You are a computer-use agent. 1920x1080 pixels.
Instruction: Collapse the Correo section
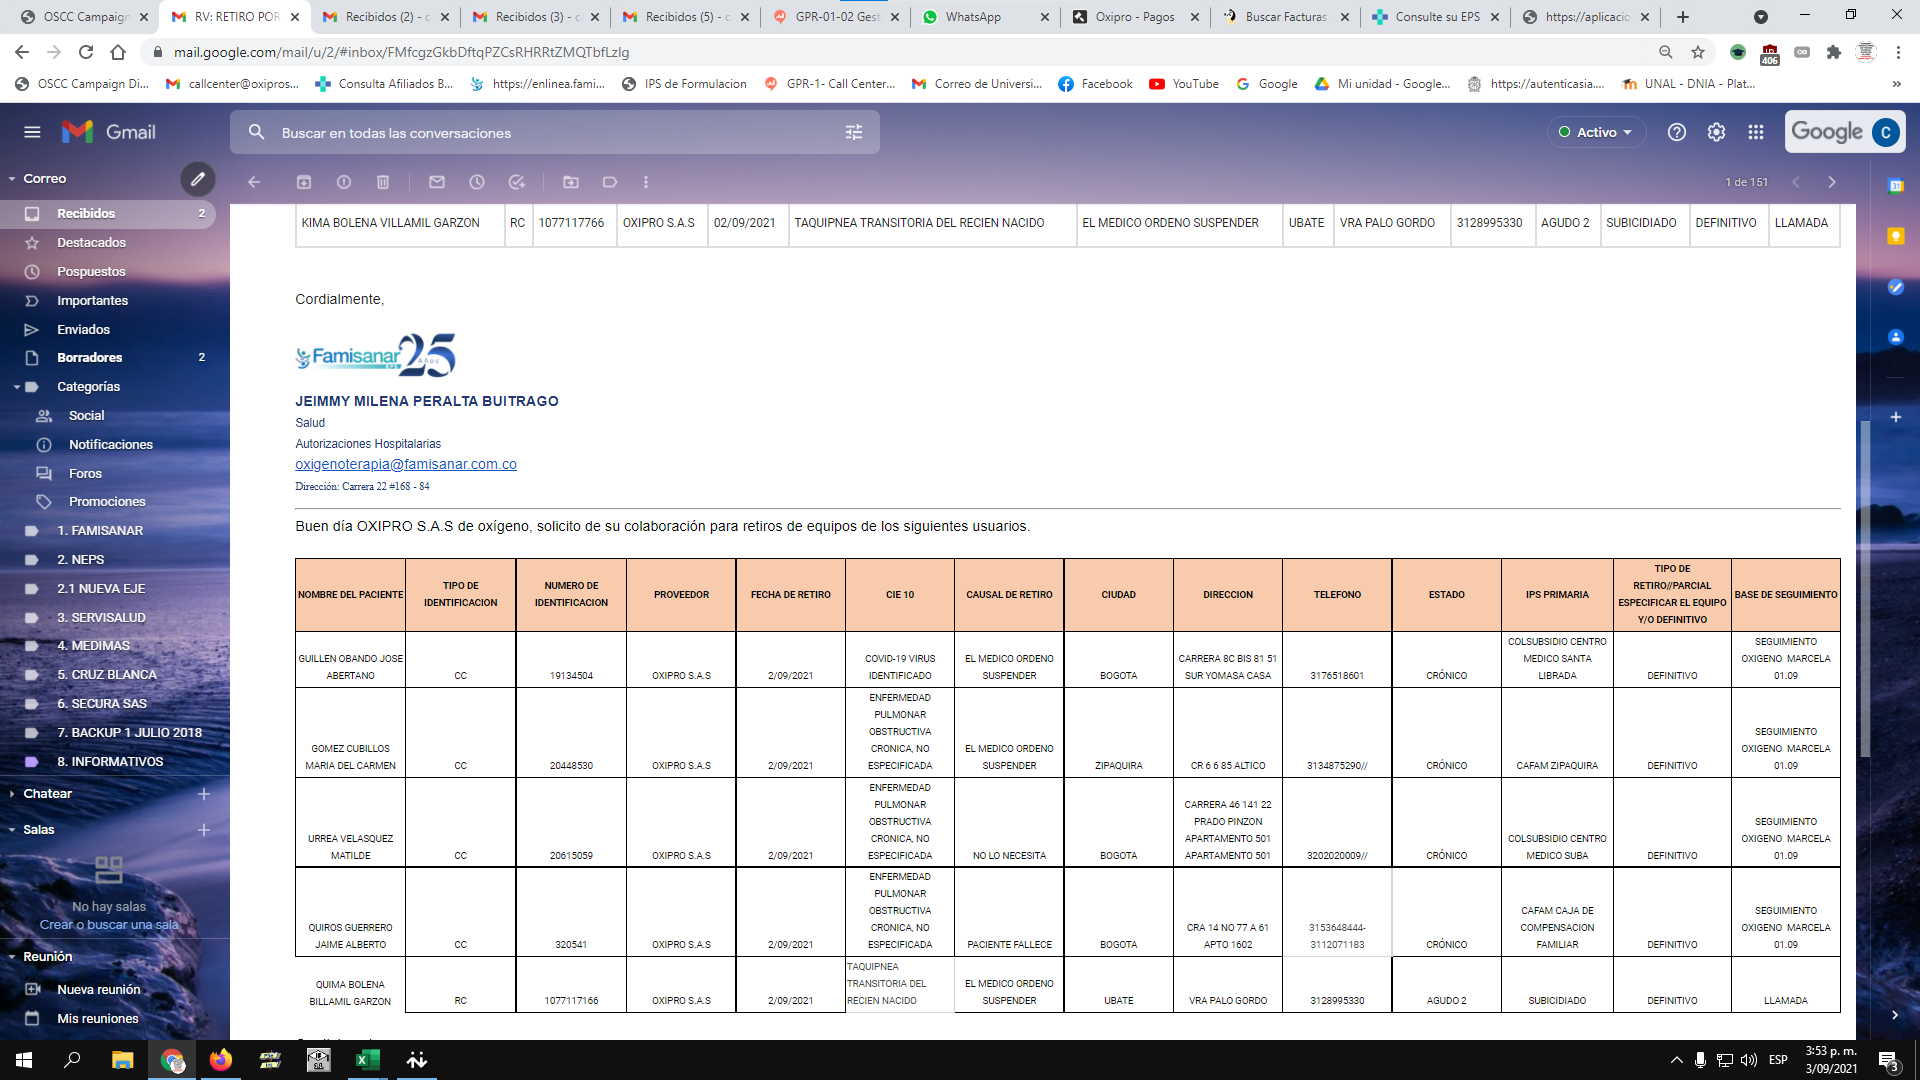click(x=12, y=179)
